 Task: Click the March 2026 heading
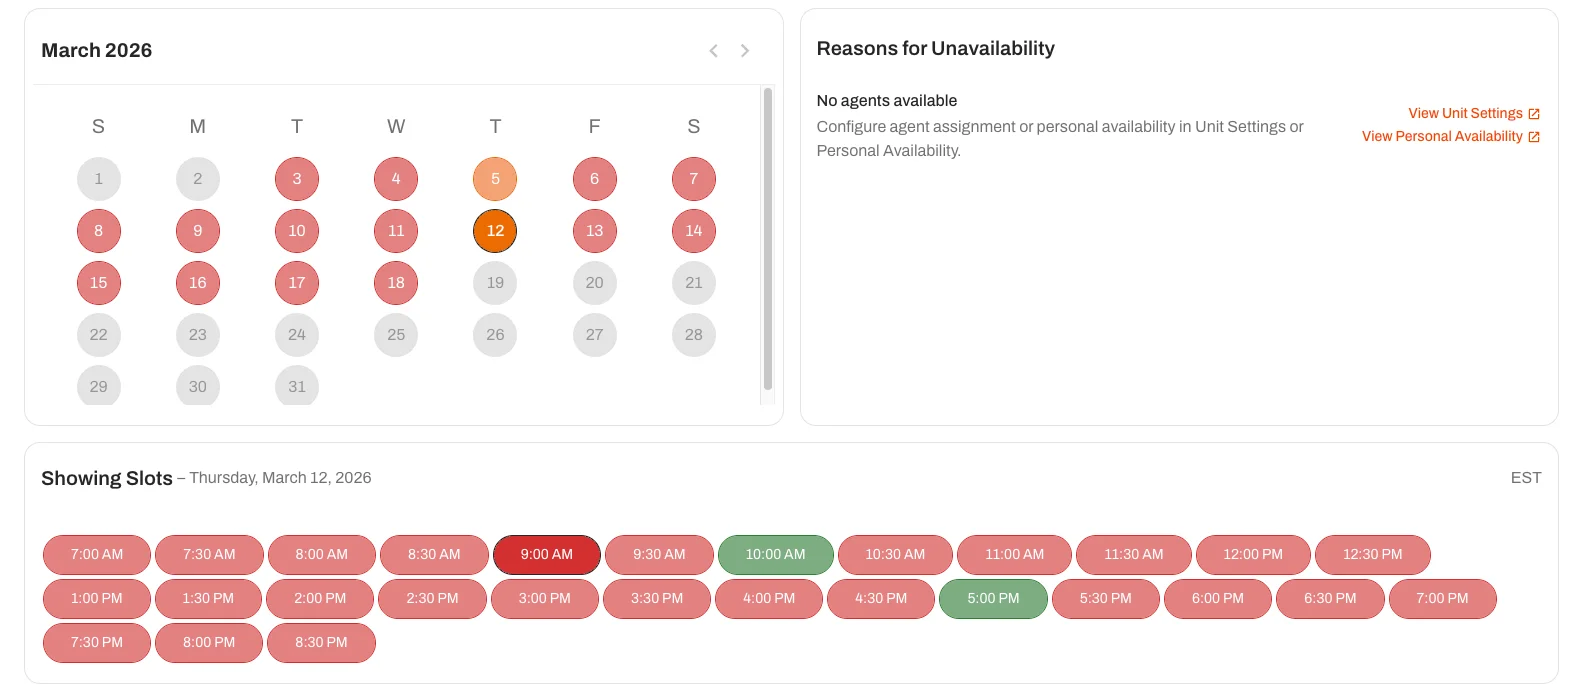(96, 50)
